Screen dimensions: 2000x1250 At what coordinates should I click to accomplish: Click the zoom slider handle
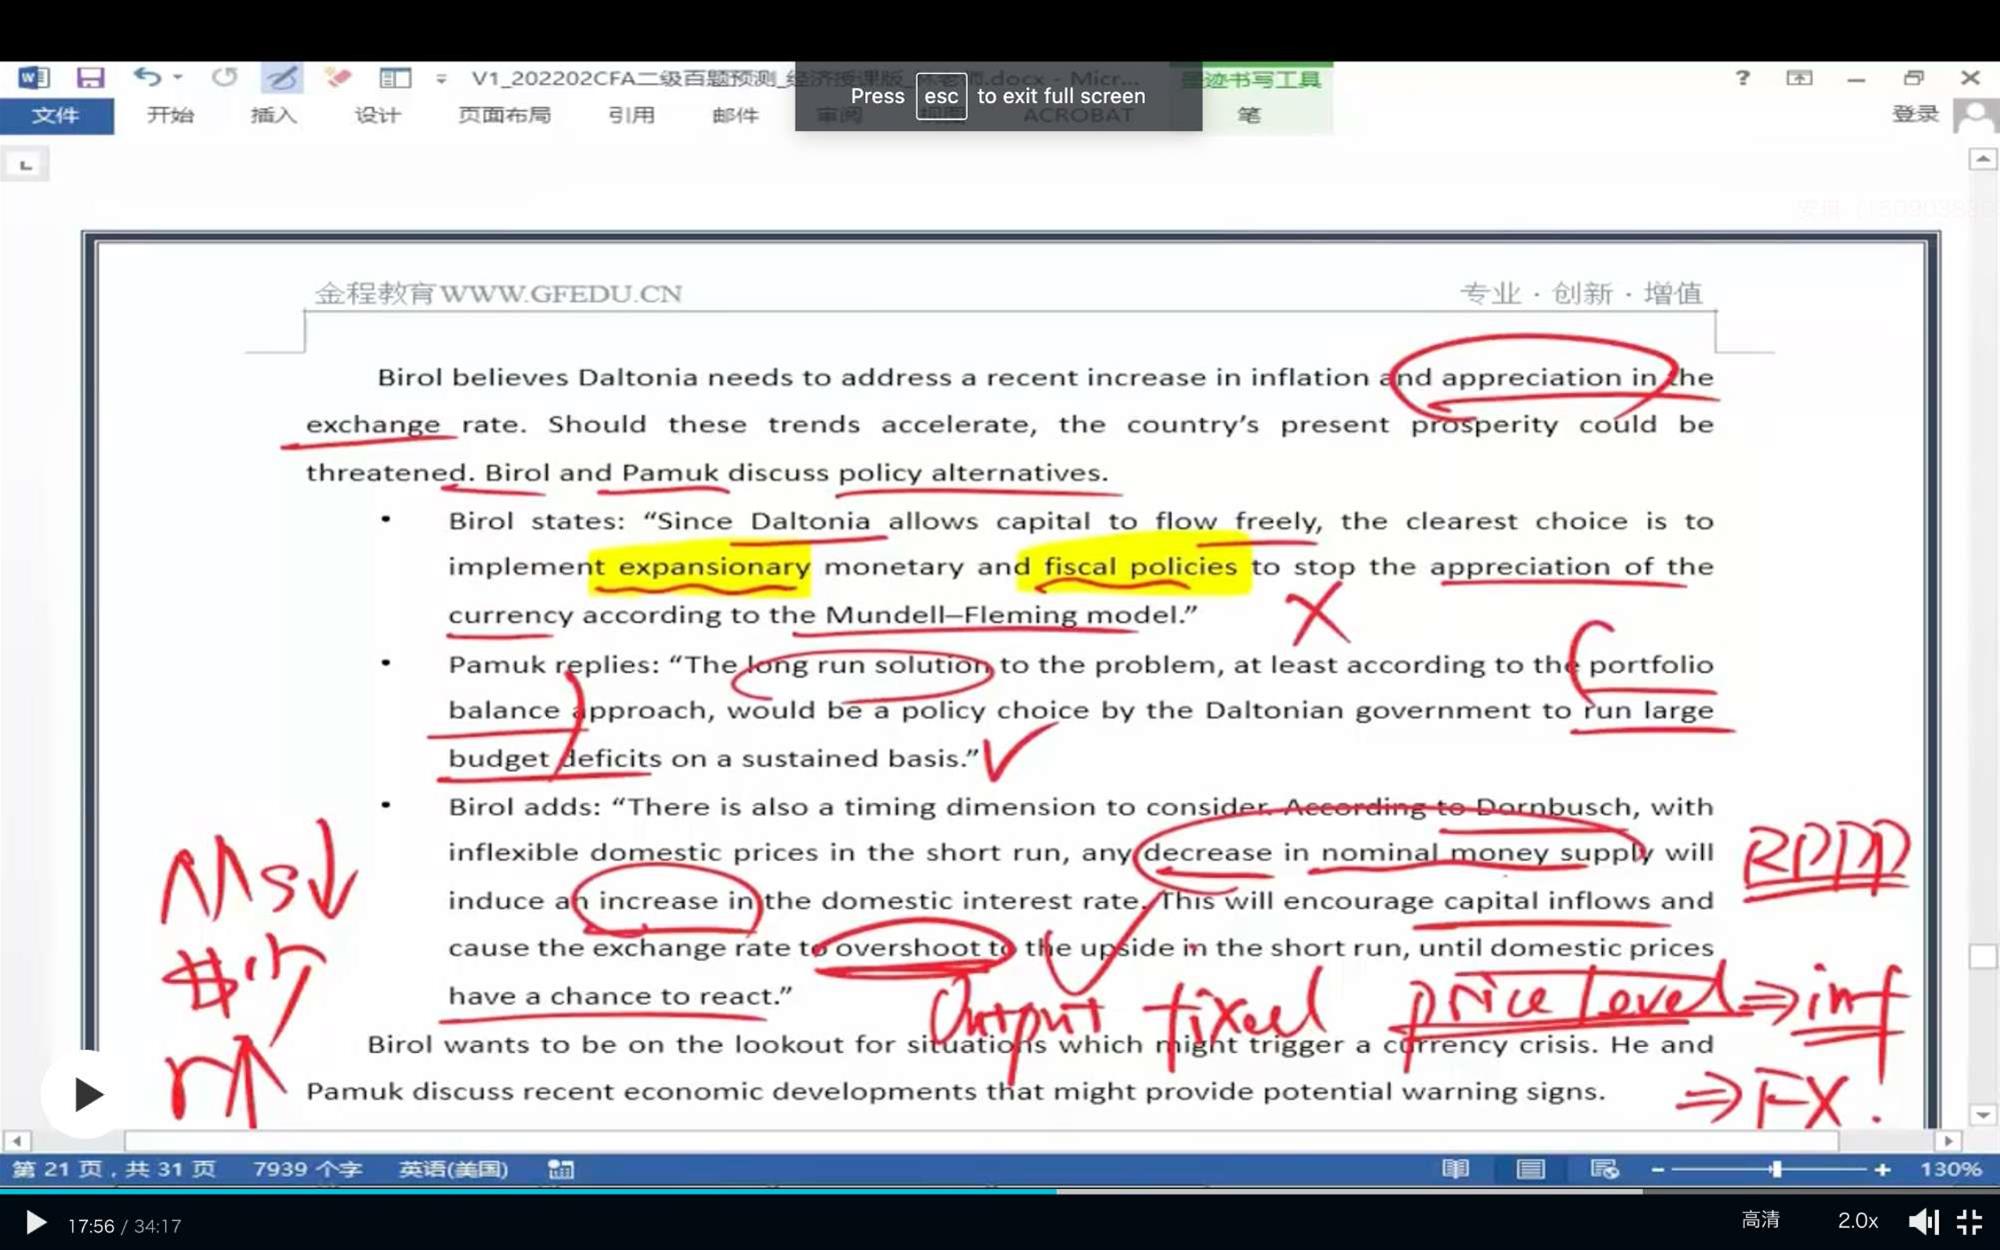1777,1169
